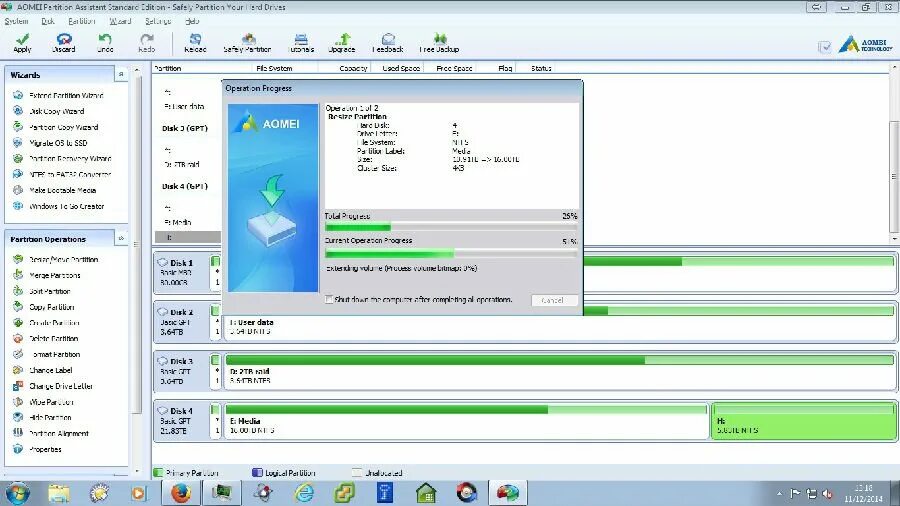
Task: Open partition Properties in sidebar
Action: 45,449
